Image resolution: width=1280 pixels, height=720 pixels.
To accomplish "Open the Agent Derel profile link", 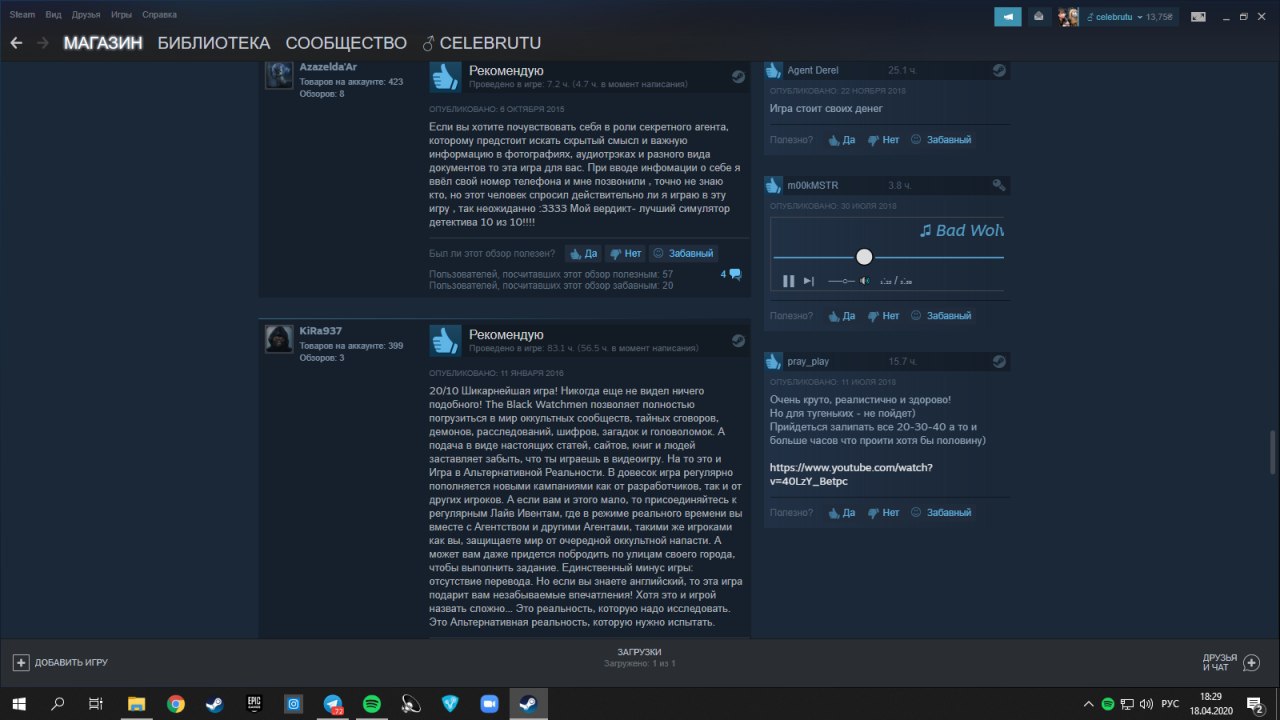I will [x=813, y=70].
